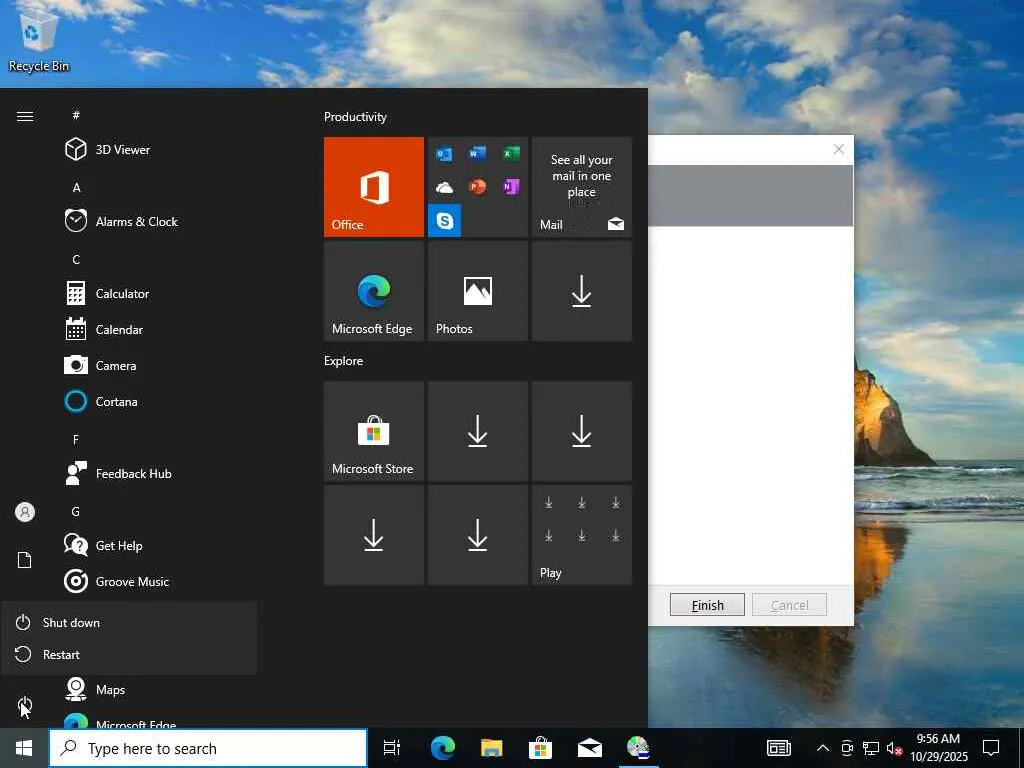This screenshot has width=1024, height=768.
Task: Click the F letter group header
Action: [76, 440]
